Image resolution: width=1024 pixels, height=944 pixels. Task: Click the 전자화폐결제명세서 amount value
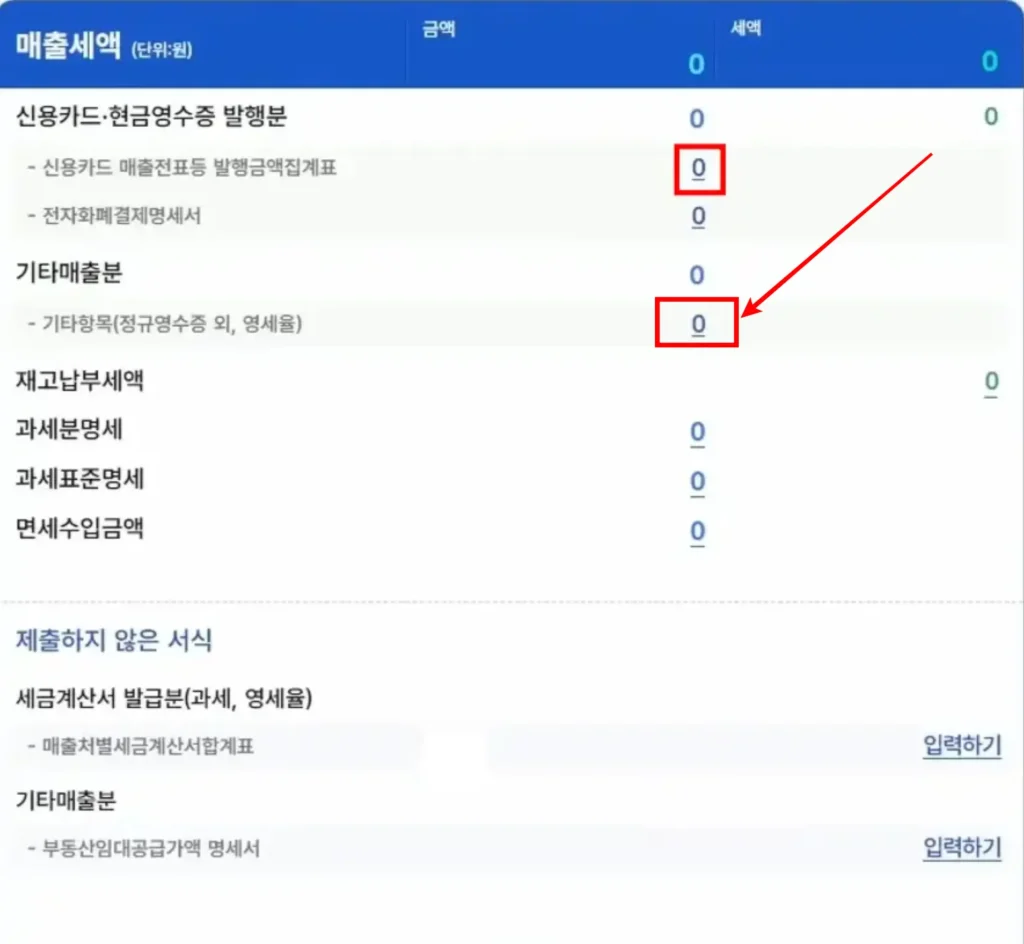[697, 216]
